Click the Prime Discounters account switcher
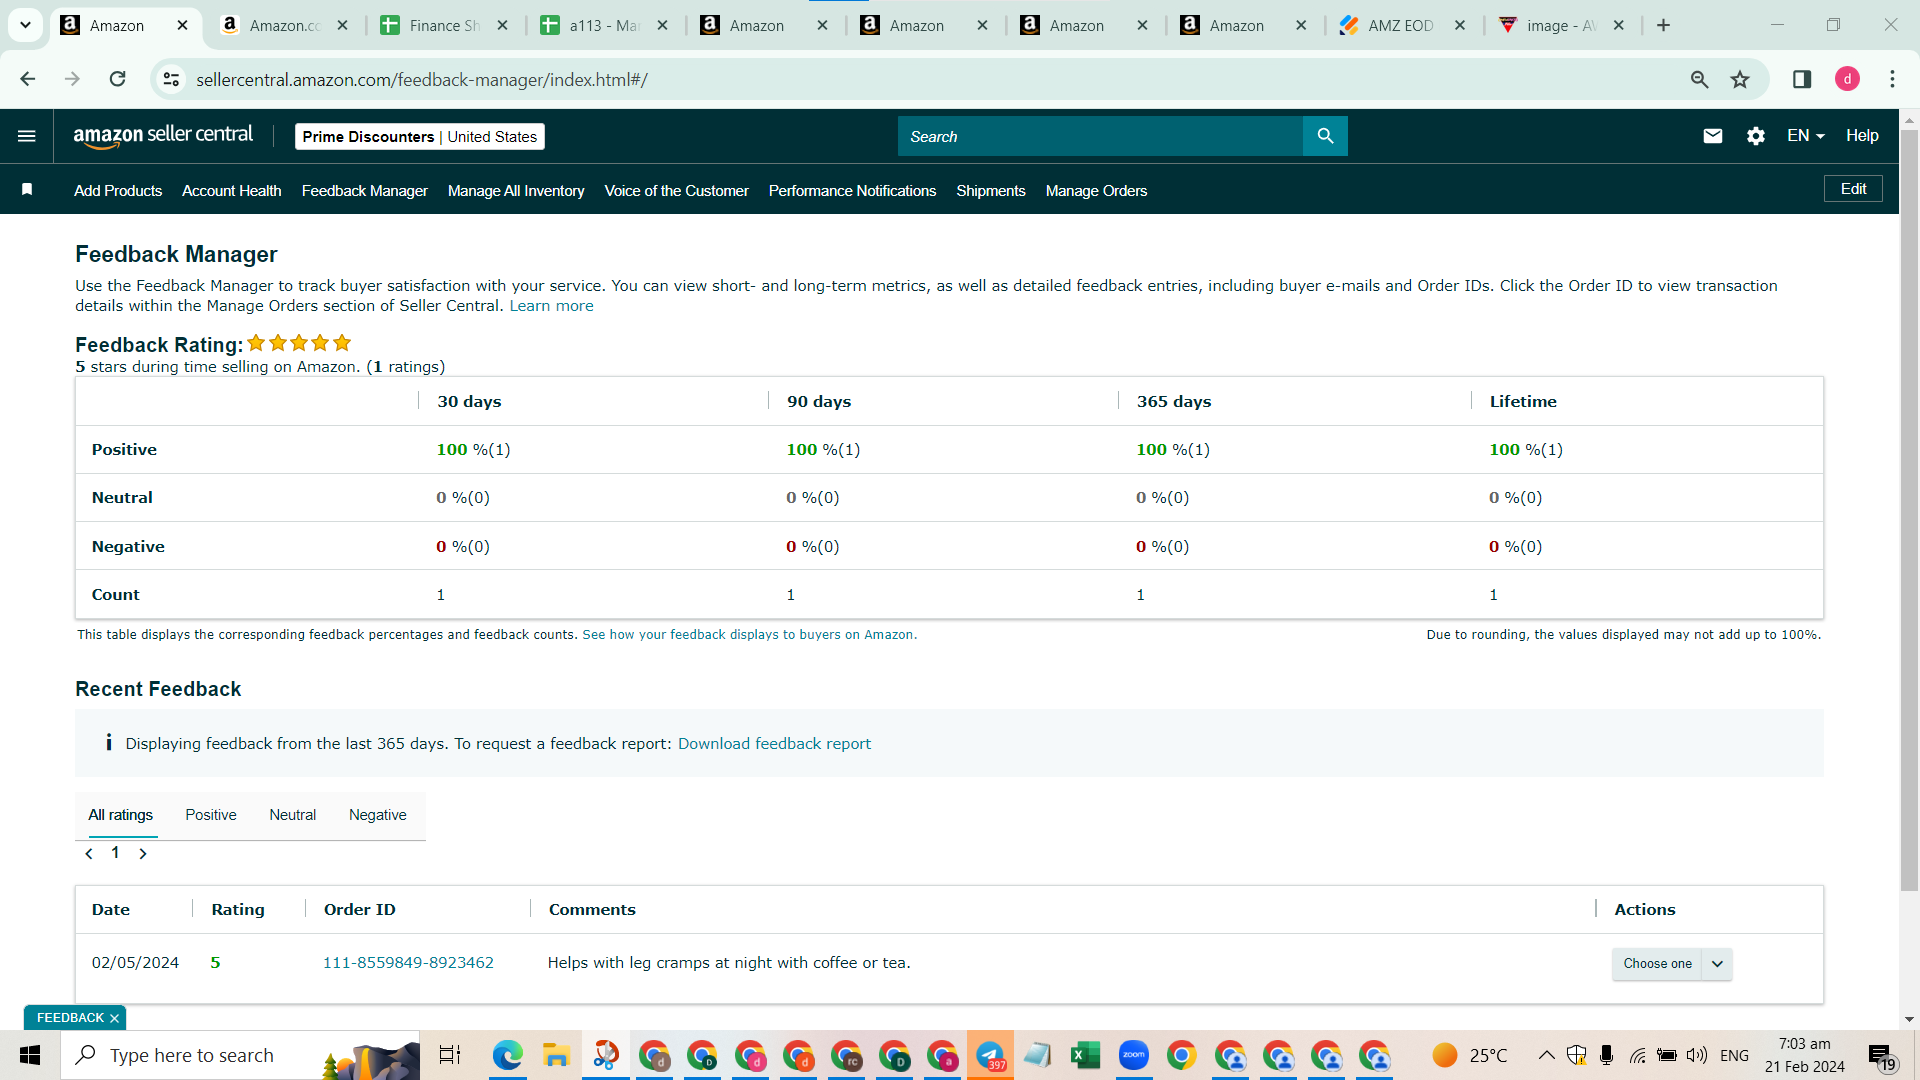1920x1080 pixels. point(420,137)
